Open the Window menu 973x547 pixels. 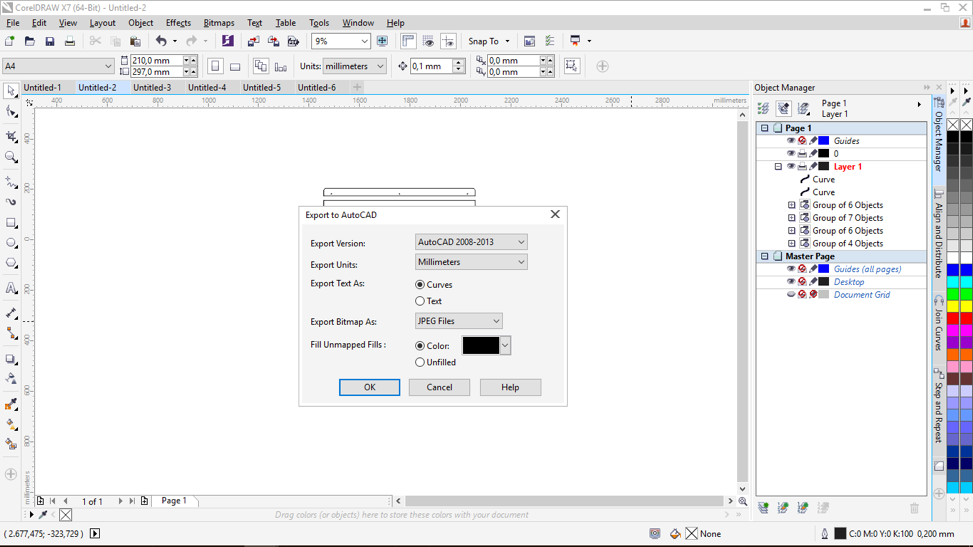[x=358, y=23]
